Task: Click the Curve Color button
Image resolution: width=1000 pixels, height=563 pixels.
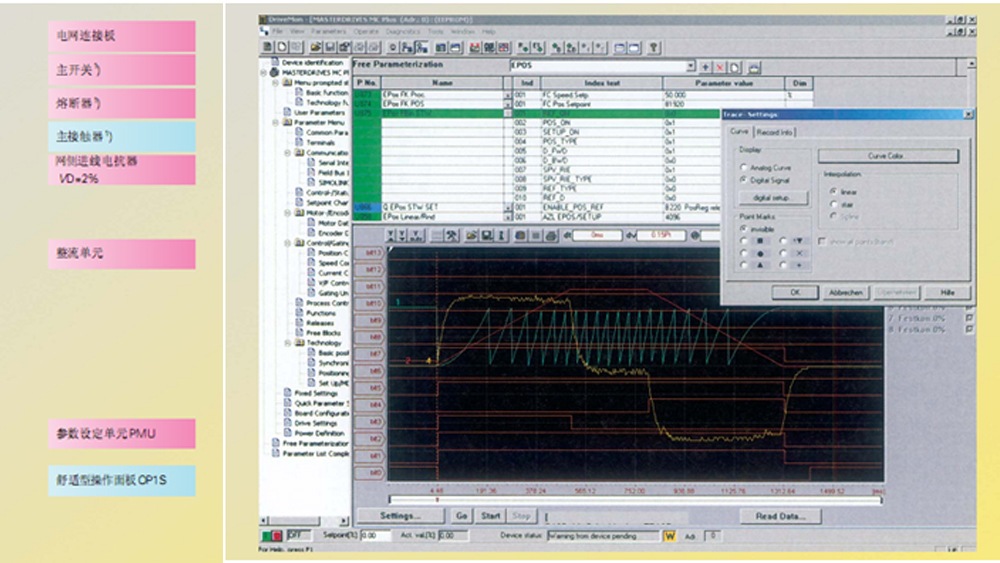Action: point(887,156)
